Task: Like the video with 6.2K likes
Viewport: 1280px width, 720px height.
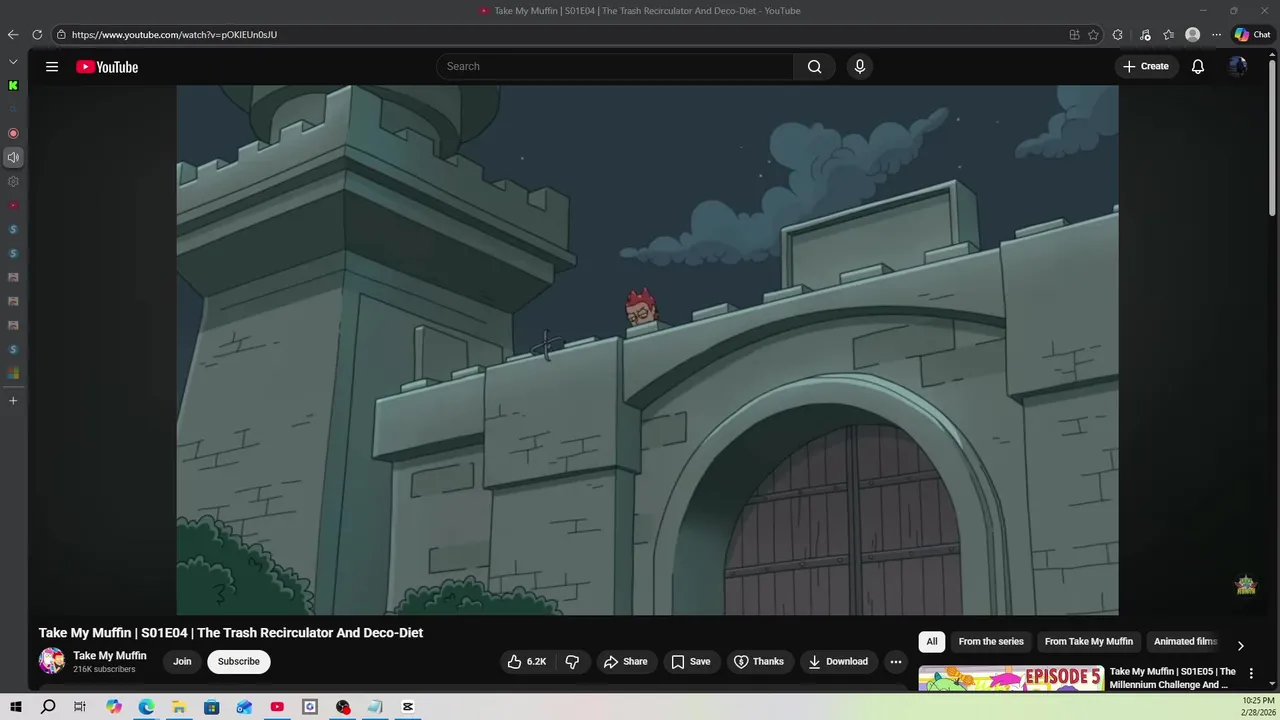Action: click(526, 661)
